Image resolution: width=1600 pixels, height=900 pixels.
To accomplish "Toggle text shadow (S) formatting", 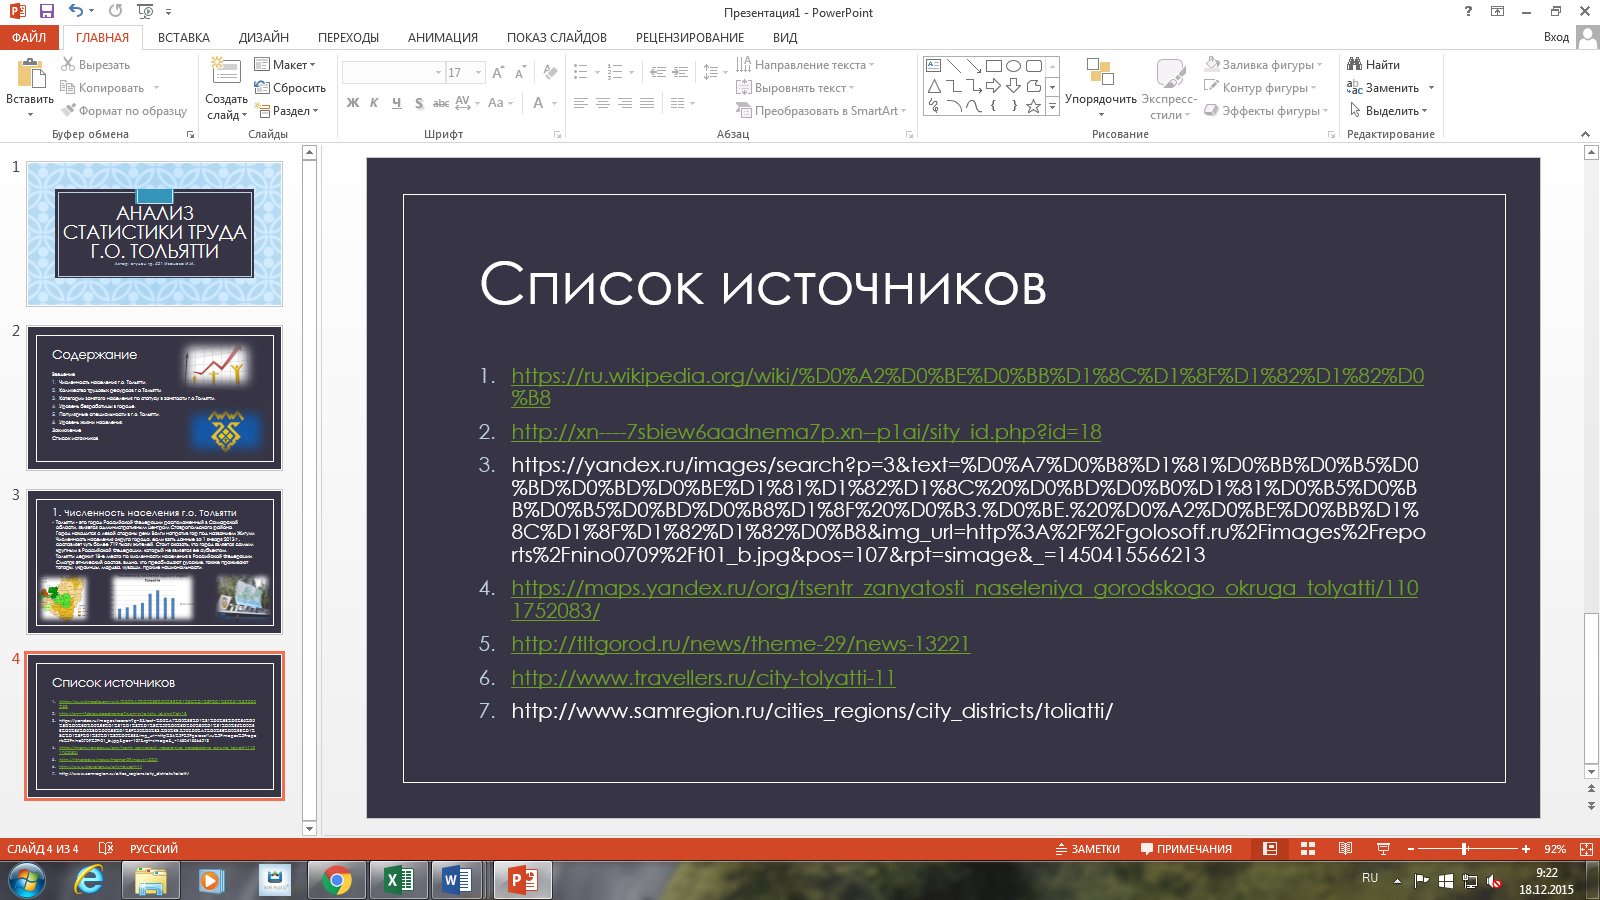I will (419, 103).
